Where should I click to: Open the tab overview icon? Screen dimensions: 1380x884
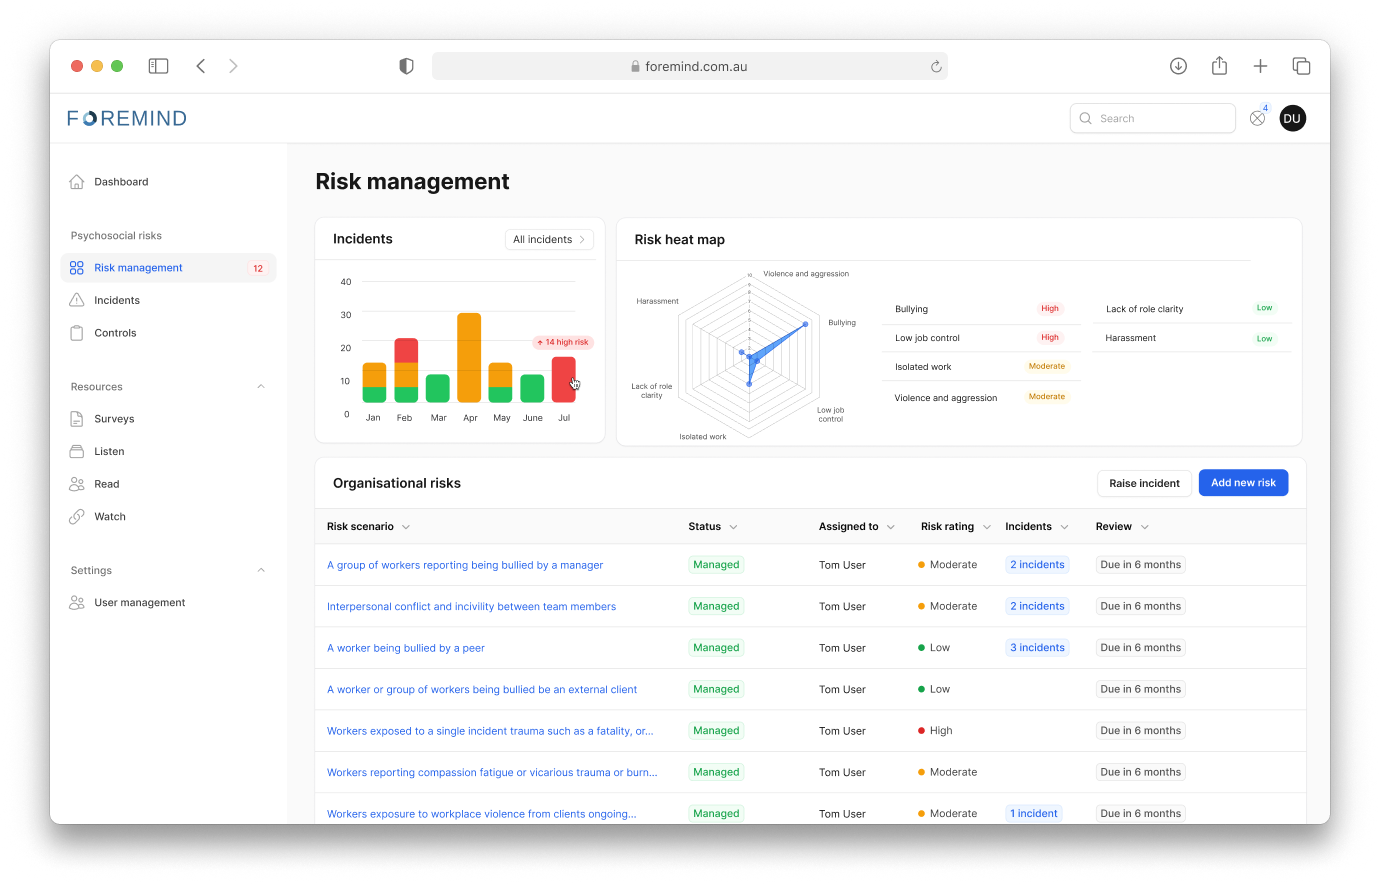click(x=1301, y=66)
